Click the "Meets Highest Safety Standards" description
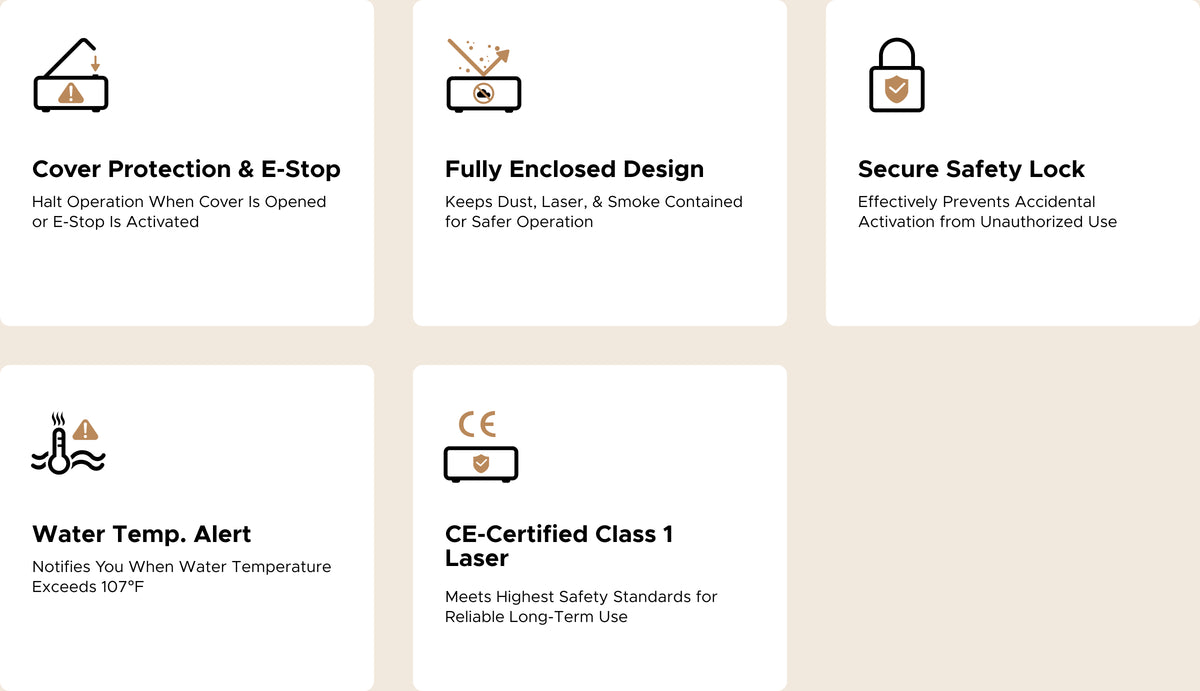1200x691 pixels. 581,597
